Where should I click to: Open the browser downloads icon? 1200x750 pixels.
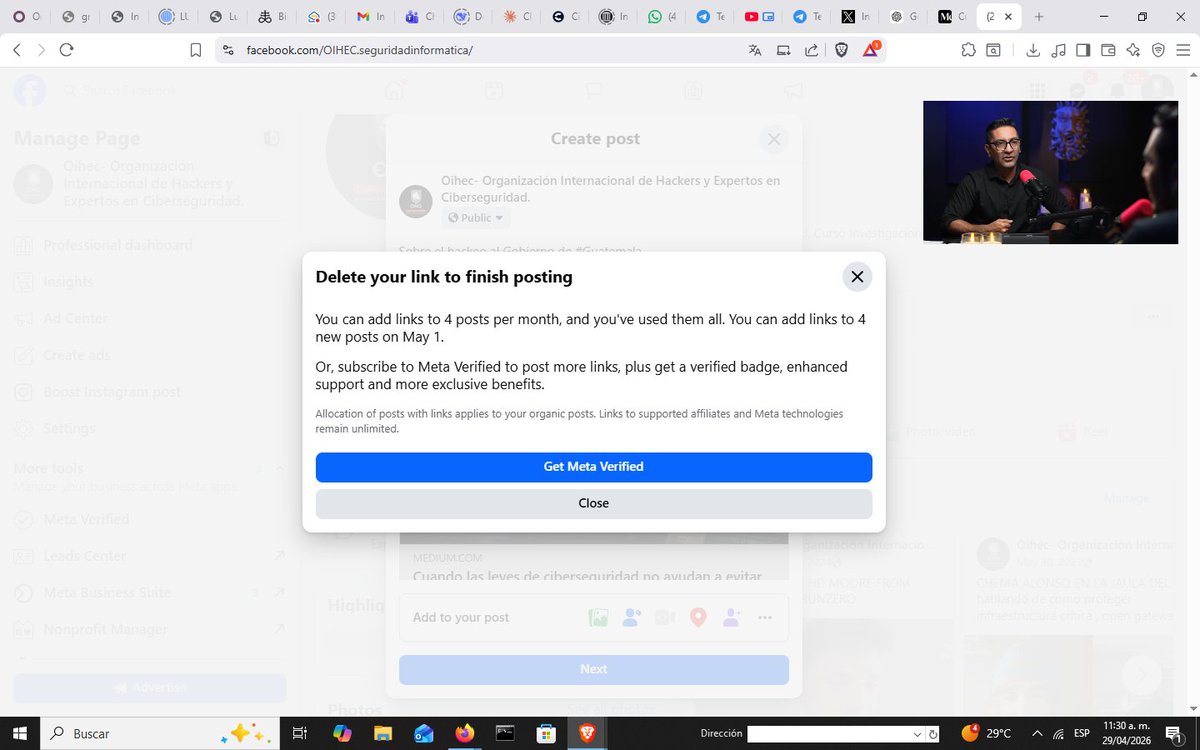[1033, 50]
